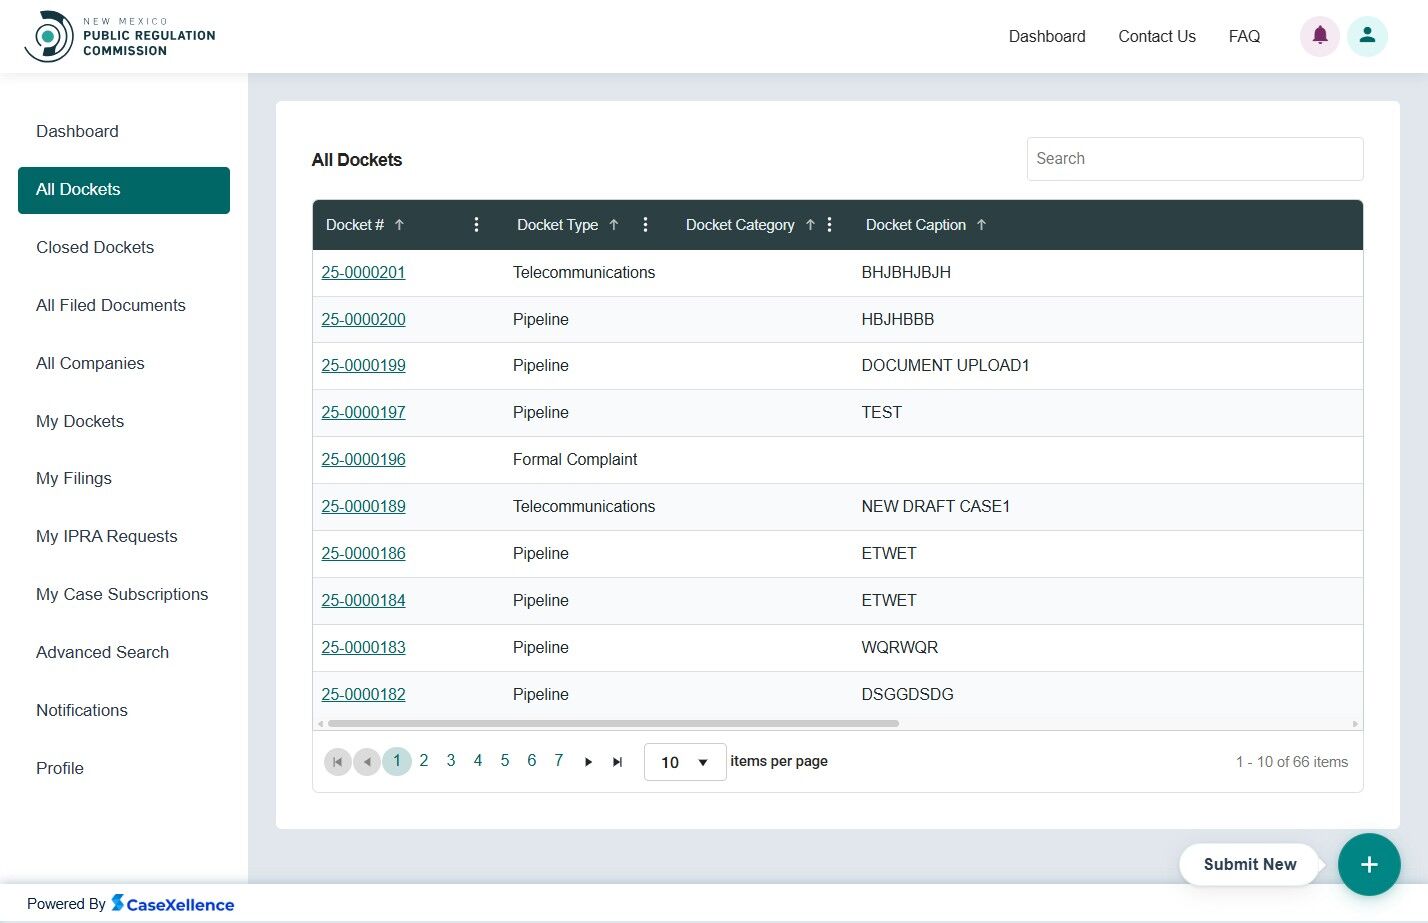1428x923 pixels.
Task: Sort by Docket Caption column header
Action: (x=915, y=225)
